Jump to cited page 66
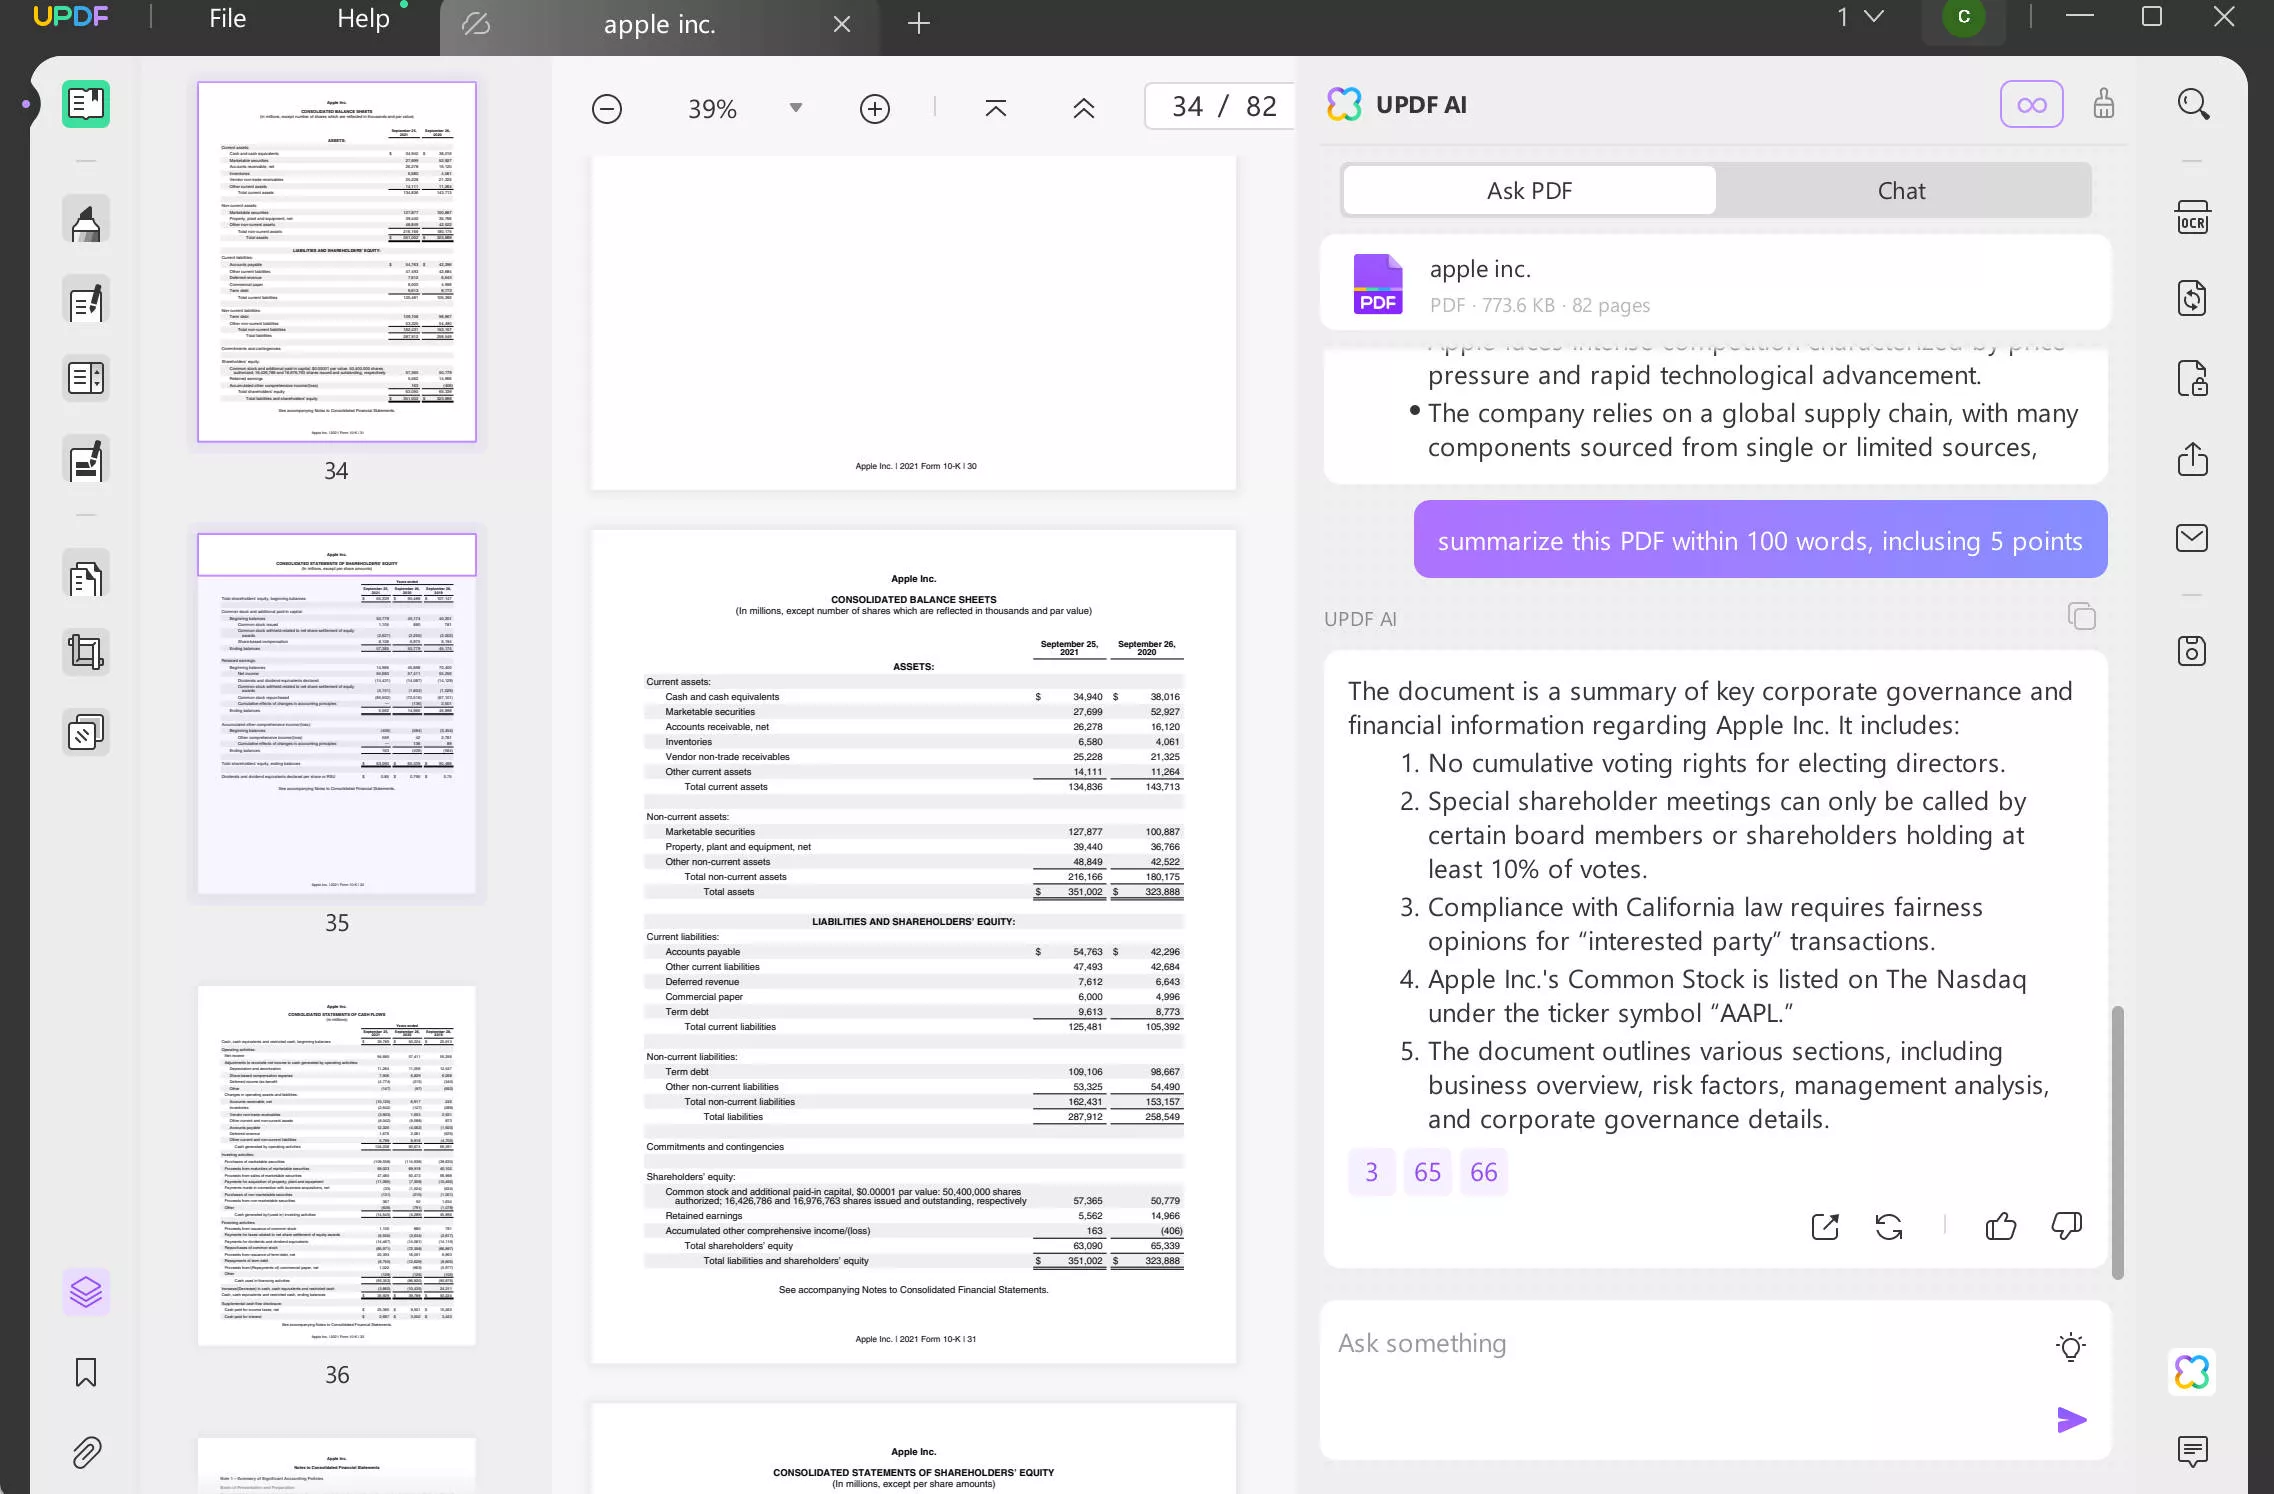This screenshot has width=2274, height=1494. point(1484,1172)
